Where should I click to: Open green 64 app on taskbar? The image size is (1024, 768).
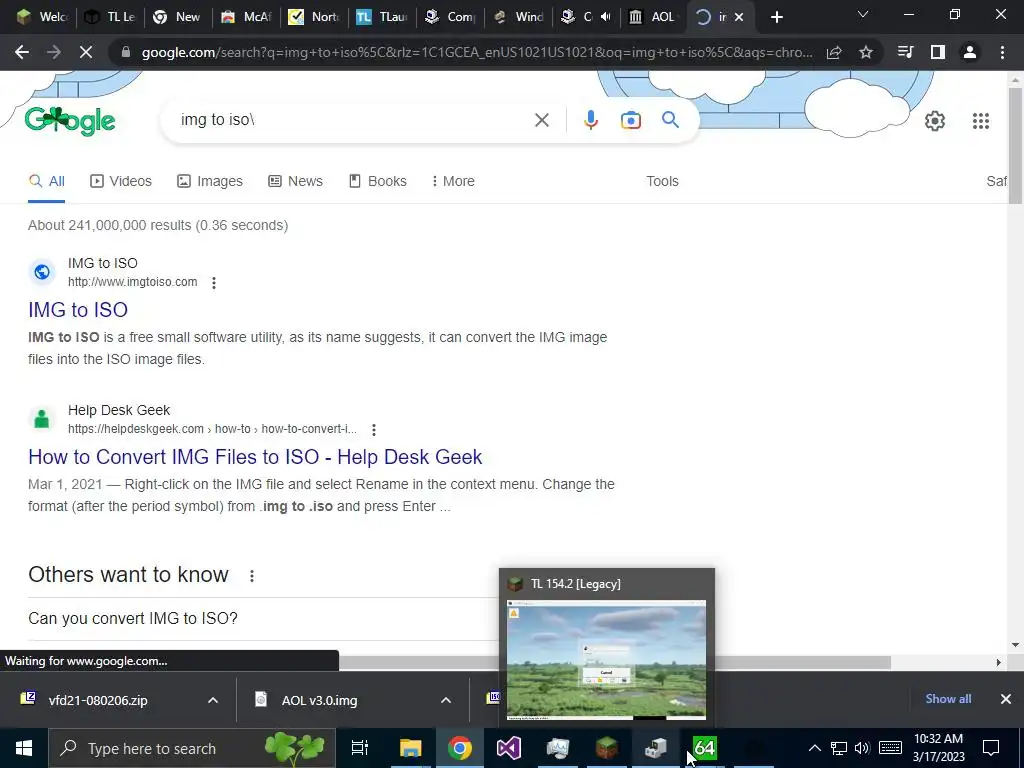[x=705, y=748]
